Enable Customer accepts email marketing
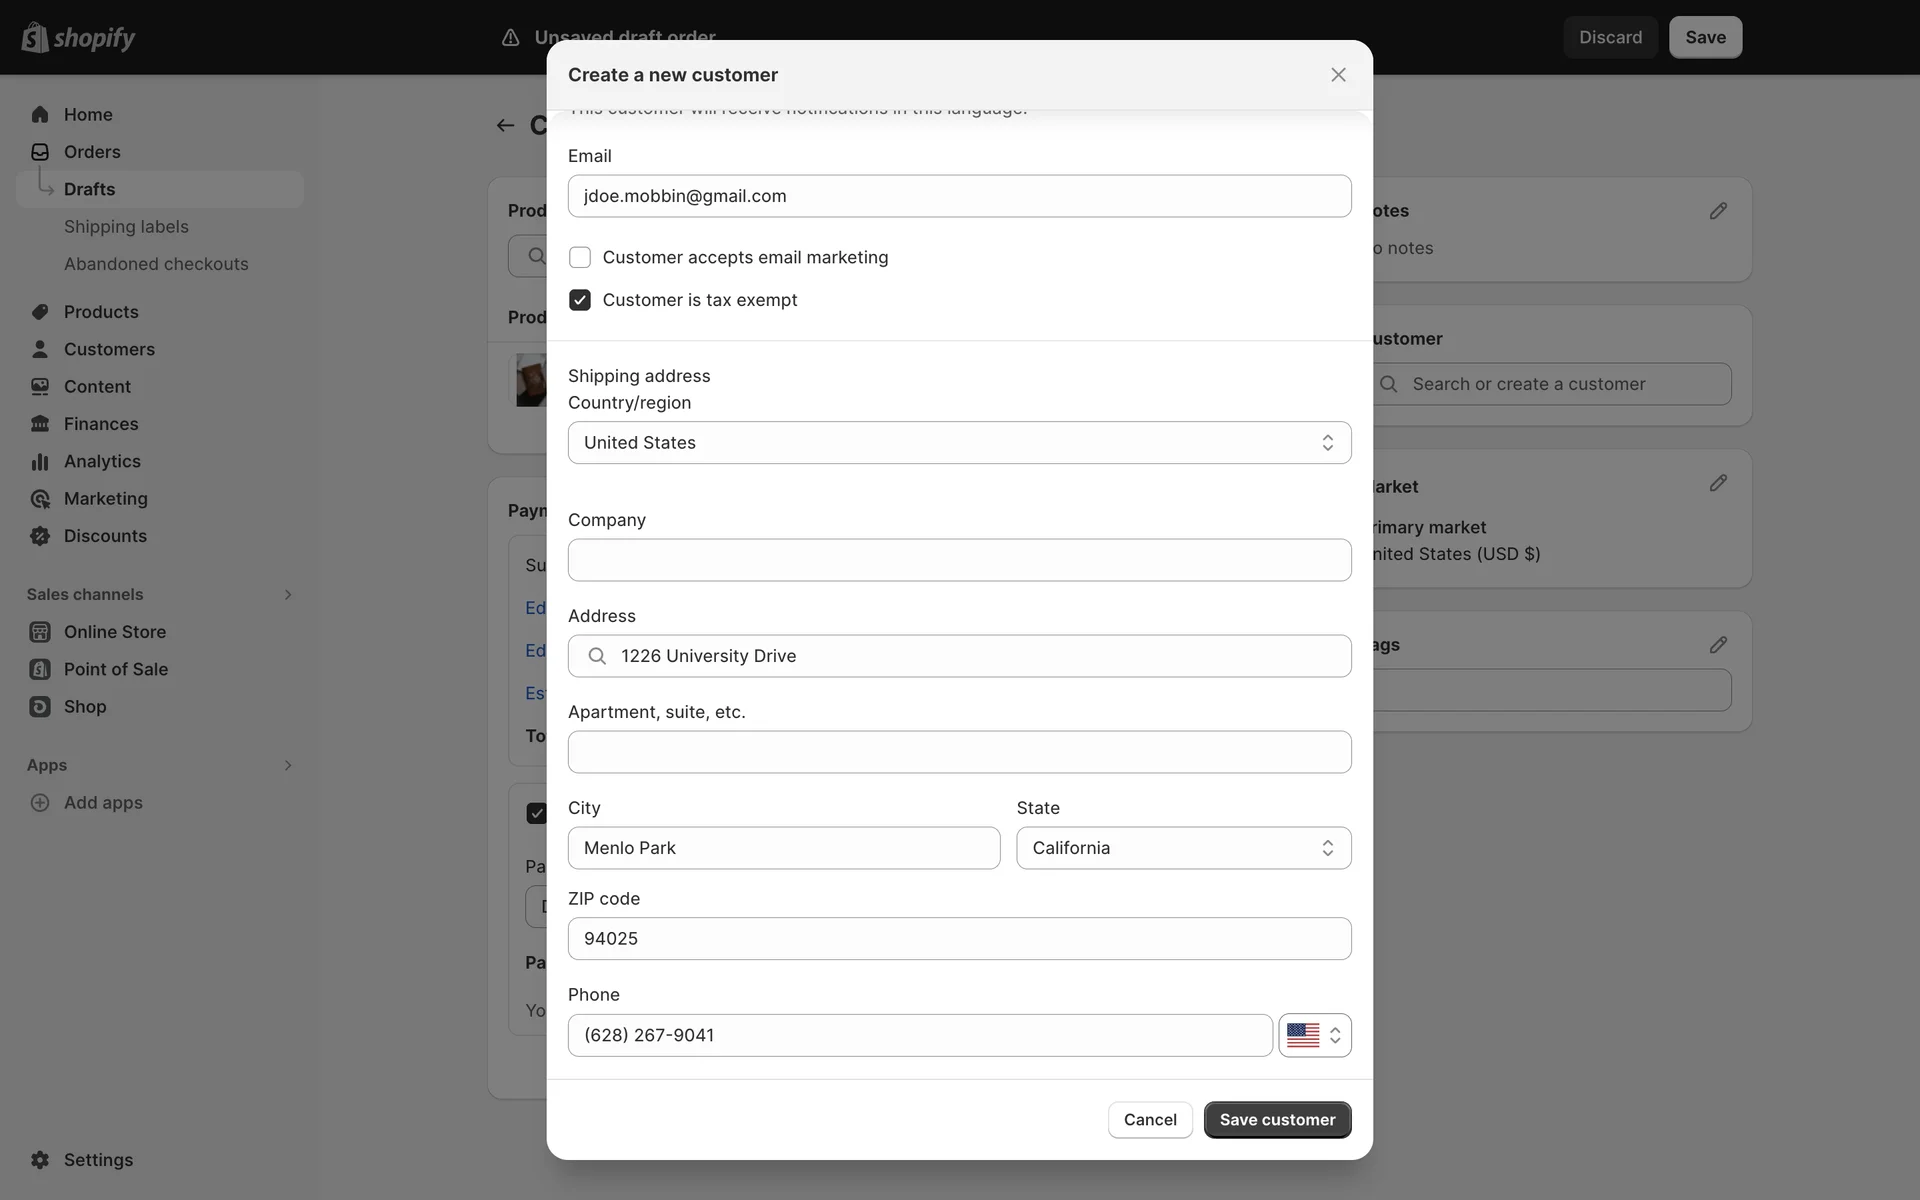Viewport: 1920px width, 1200px height. tap(580, 257)
